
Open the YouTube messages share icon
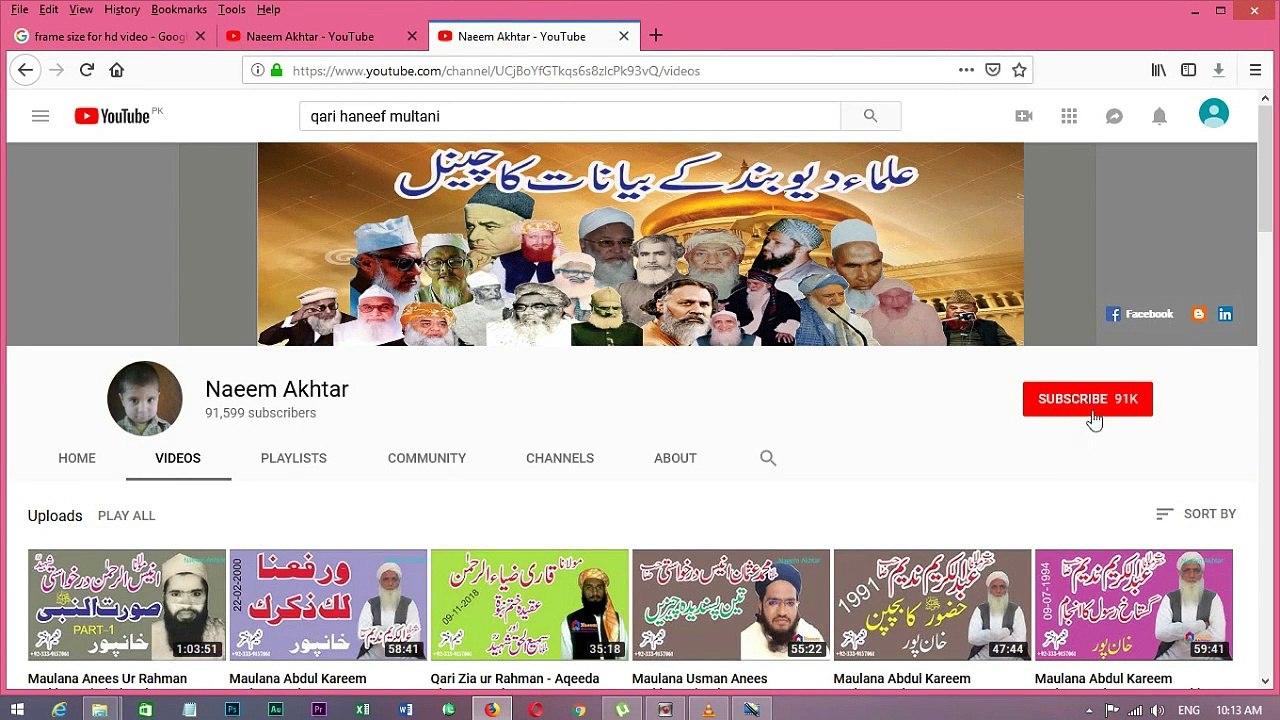(1114, 116)
